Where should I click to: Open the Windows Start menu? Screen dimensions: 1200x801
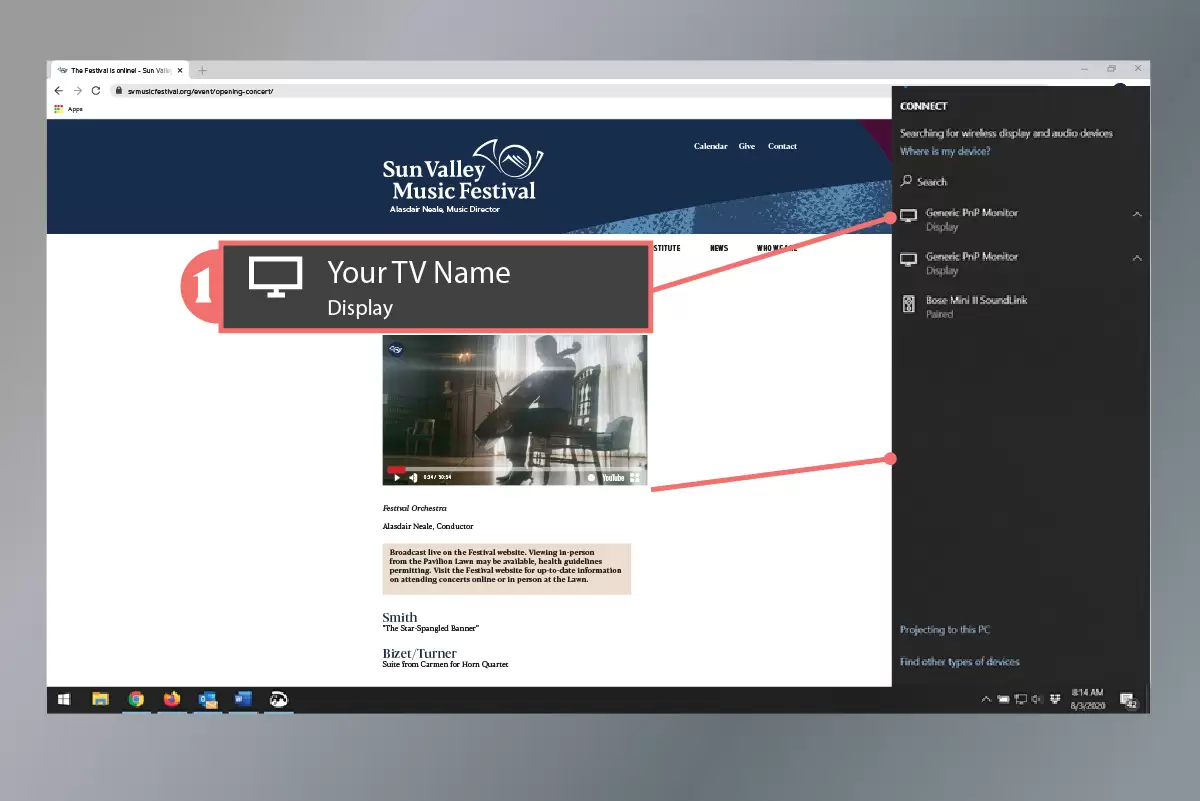coord(63,699)
